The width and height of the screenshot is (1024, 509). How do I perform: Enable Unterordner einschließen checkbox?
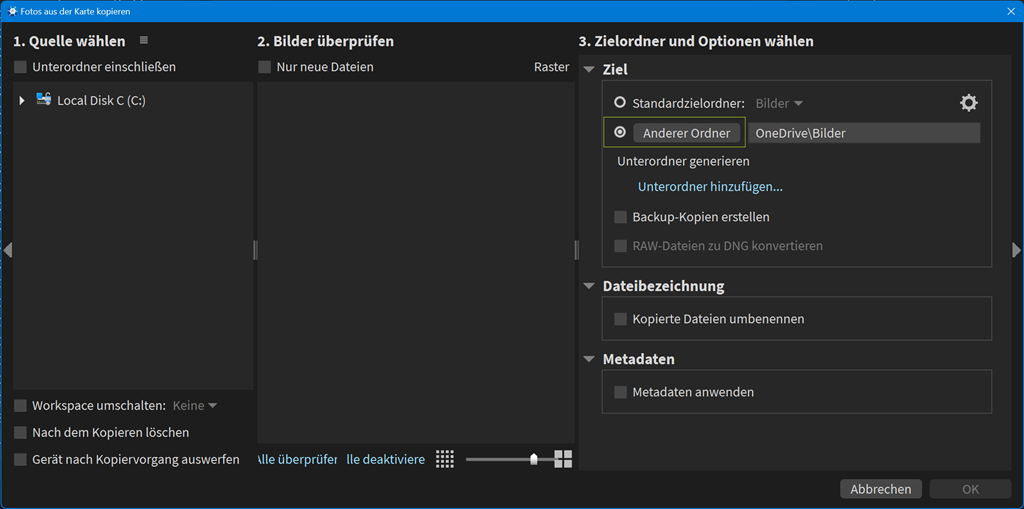[x=21, y=67]
